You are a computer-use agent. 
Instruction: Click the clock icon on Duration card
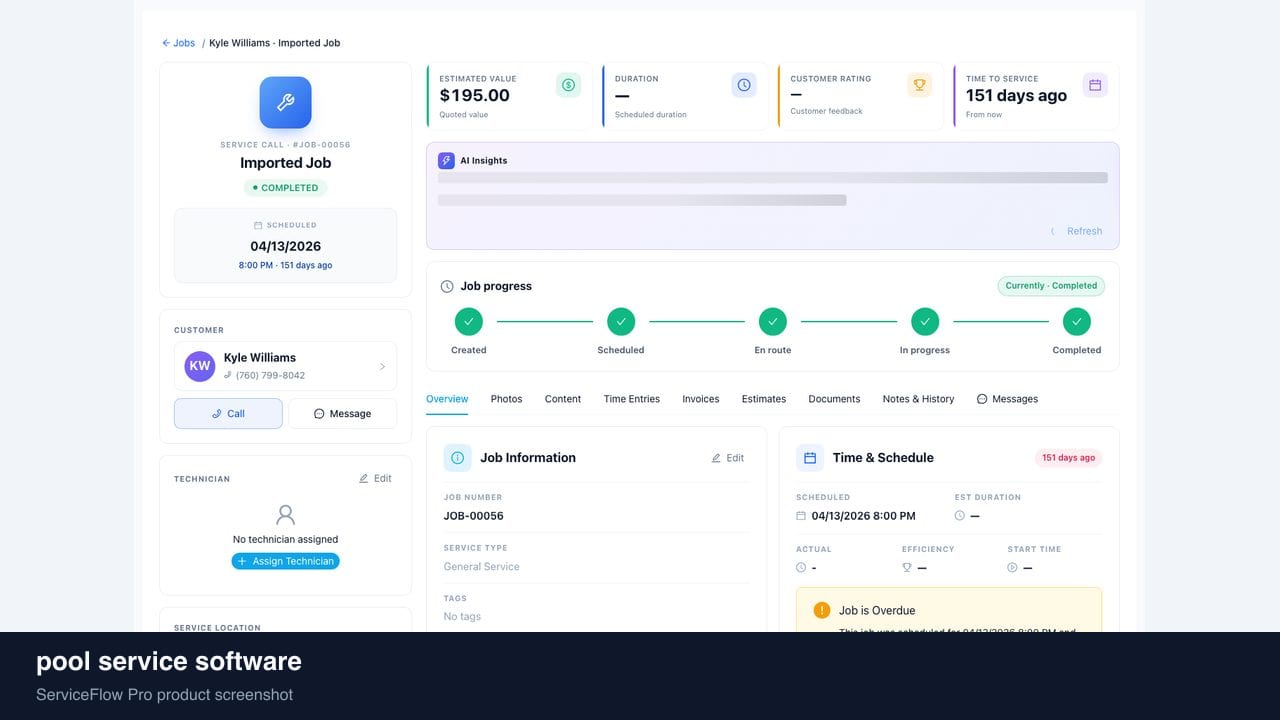tap(744, 85)
